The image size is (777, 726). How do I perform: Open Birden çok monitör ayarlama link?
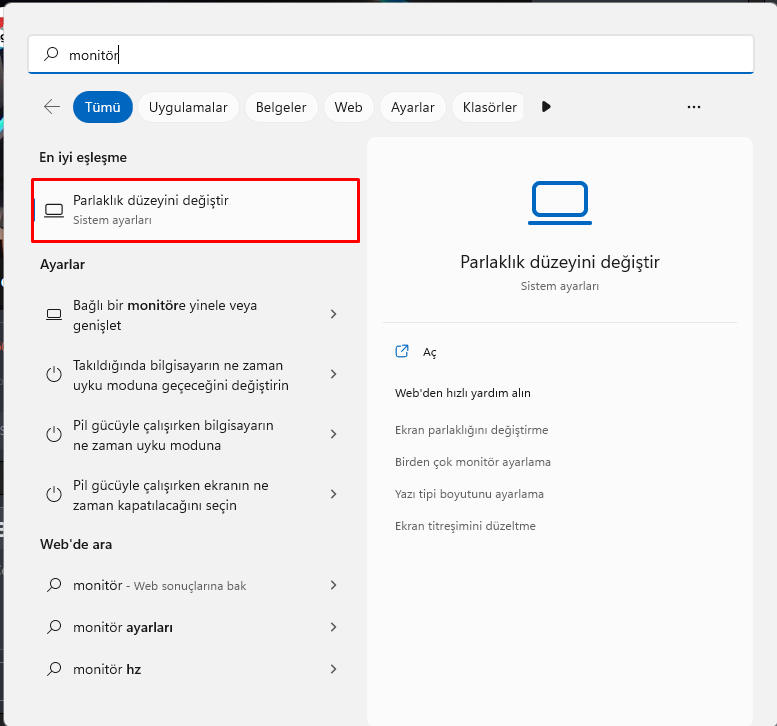tap(473, 462)
